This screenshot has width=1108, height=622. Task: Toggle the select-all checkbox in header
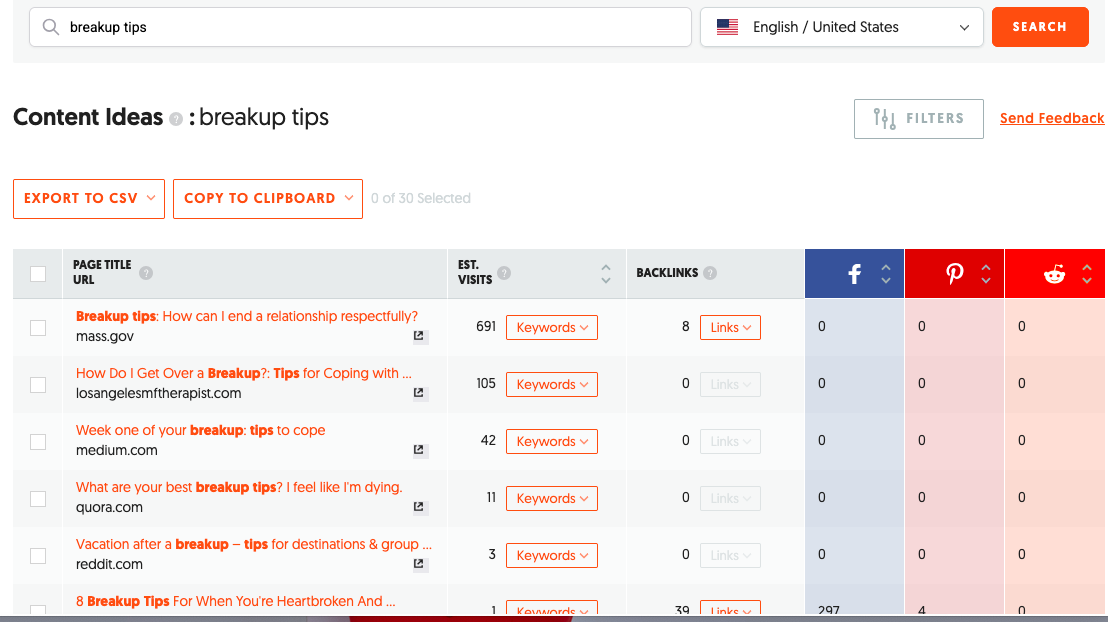pyautogui.click(x=38, y=274)
